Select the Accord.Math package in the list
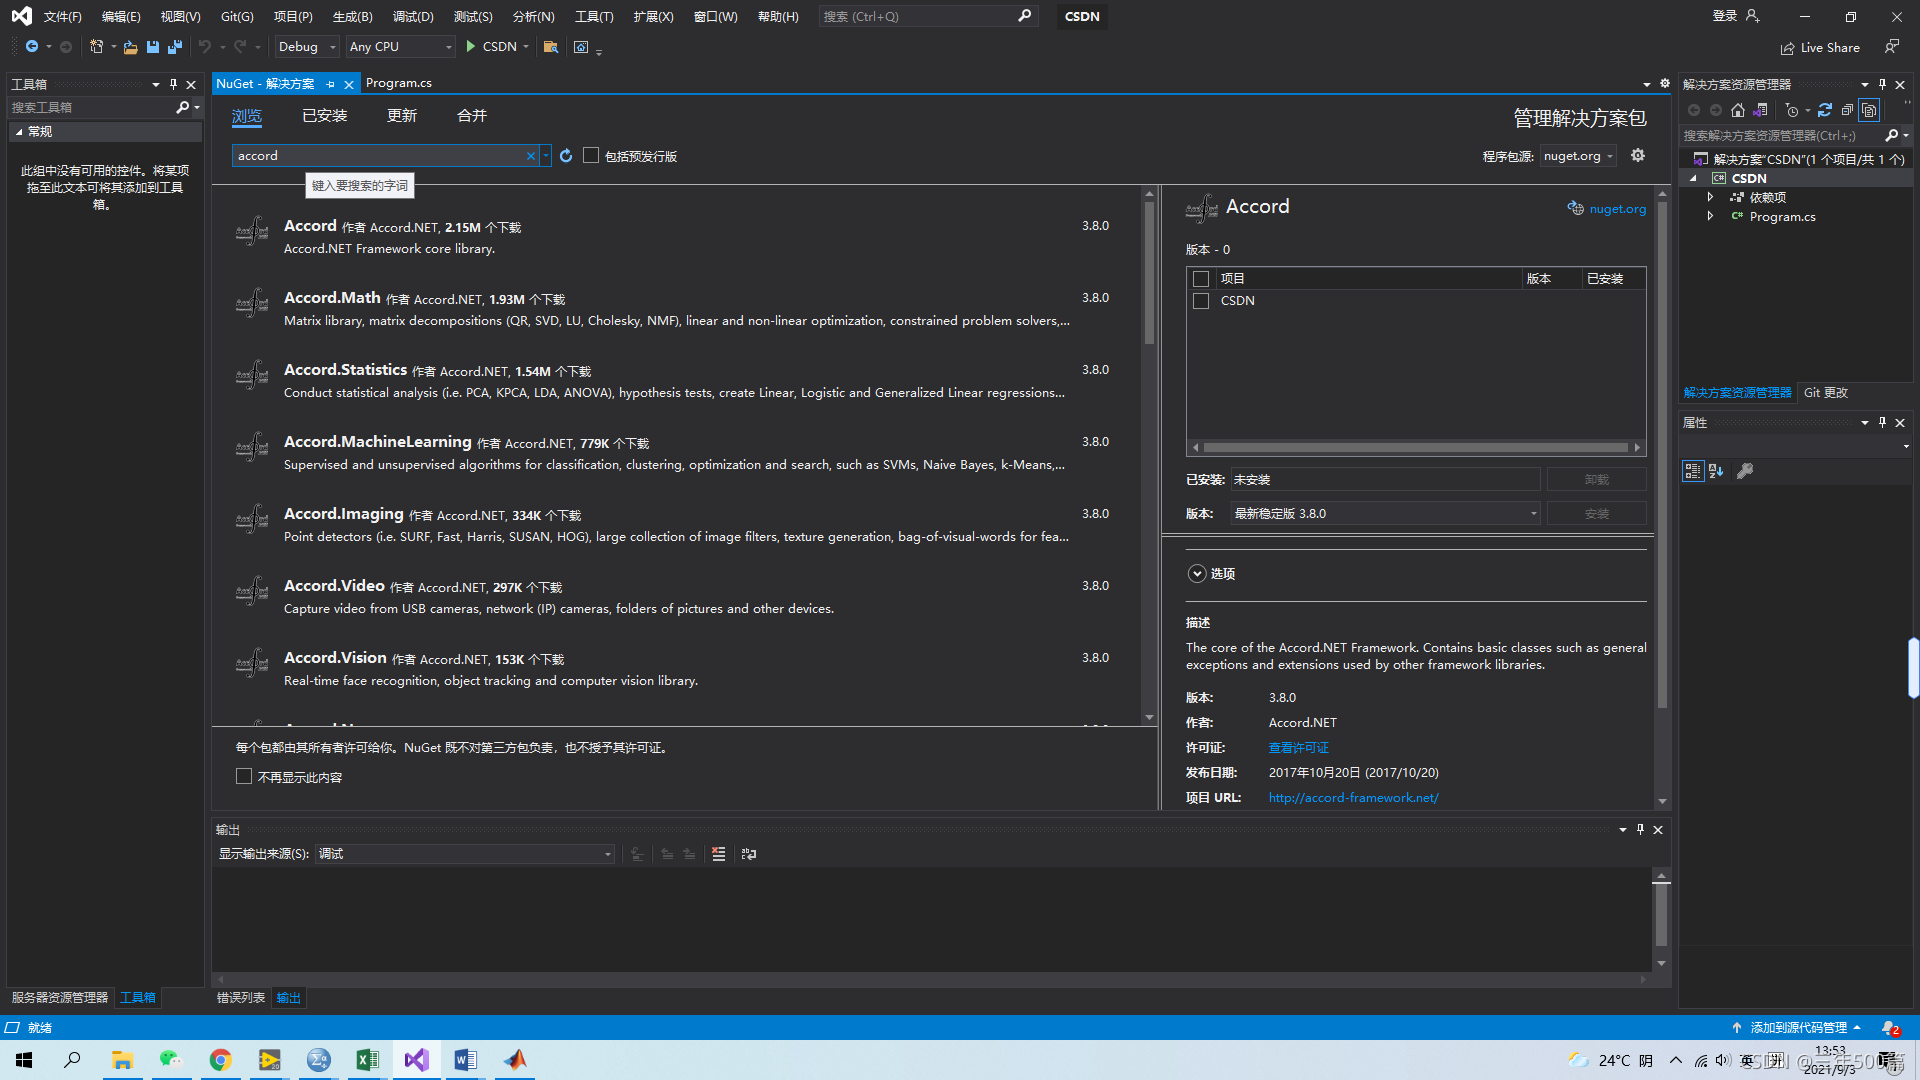Viewport: 1920px width, 1080px height. pos(676,309)
